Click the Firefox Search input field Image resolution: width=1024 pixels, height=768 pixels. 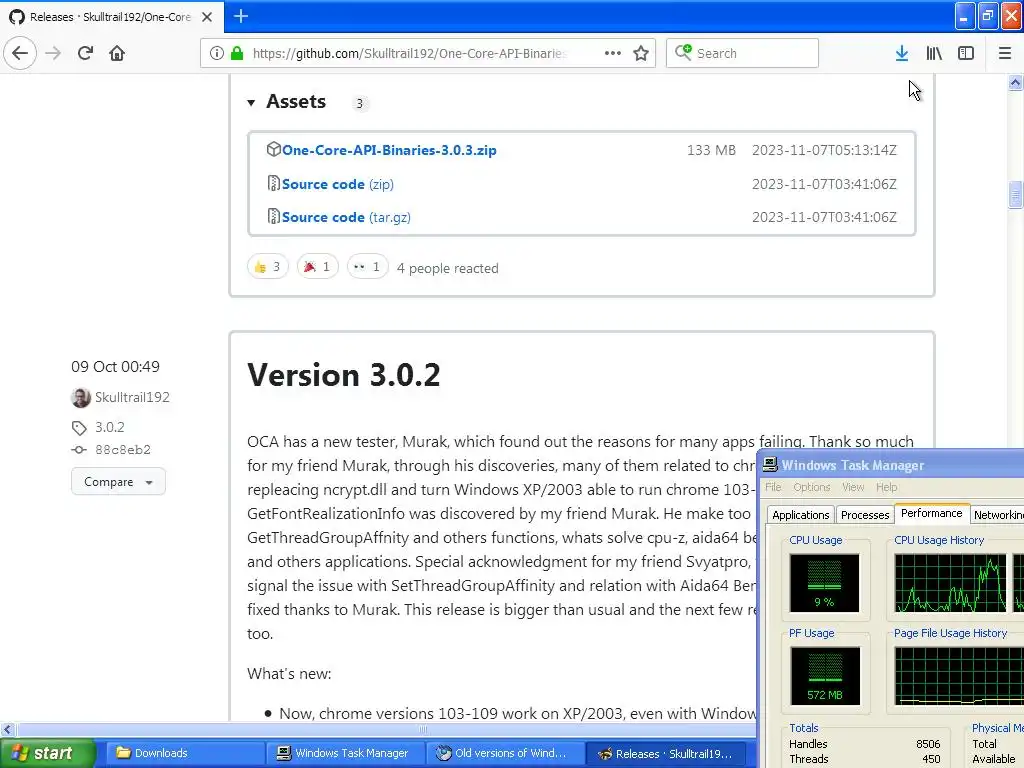click(x=742, y=53)
